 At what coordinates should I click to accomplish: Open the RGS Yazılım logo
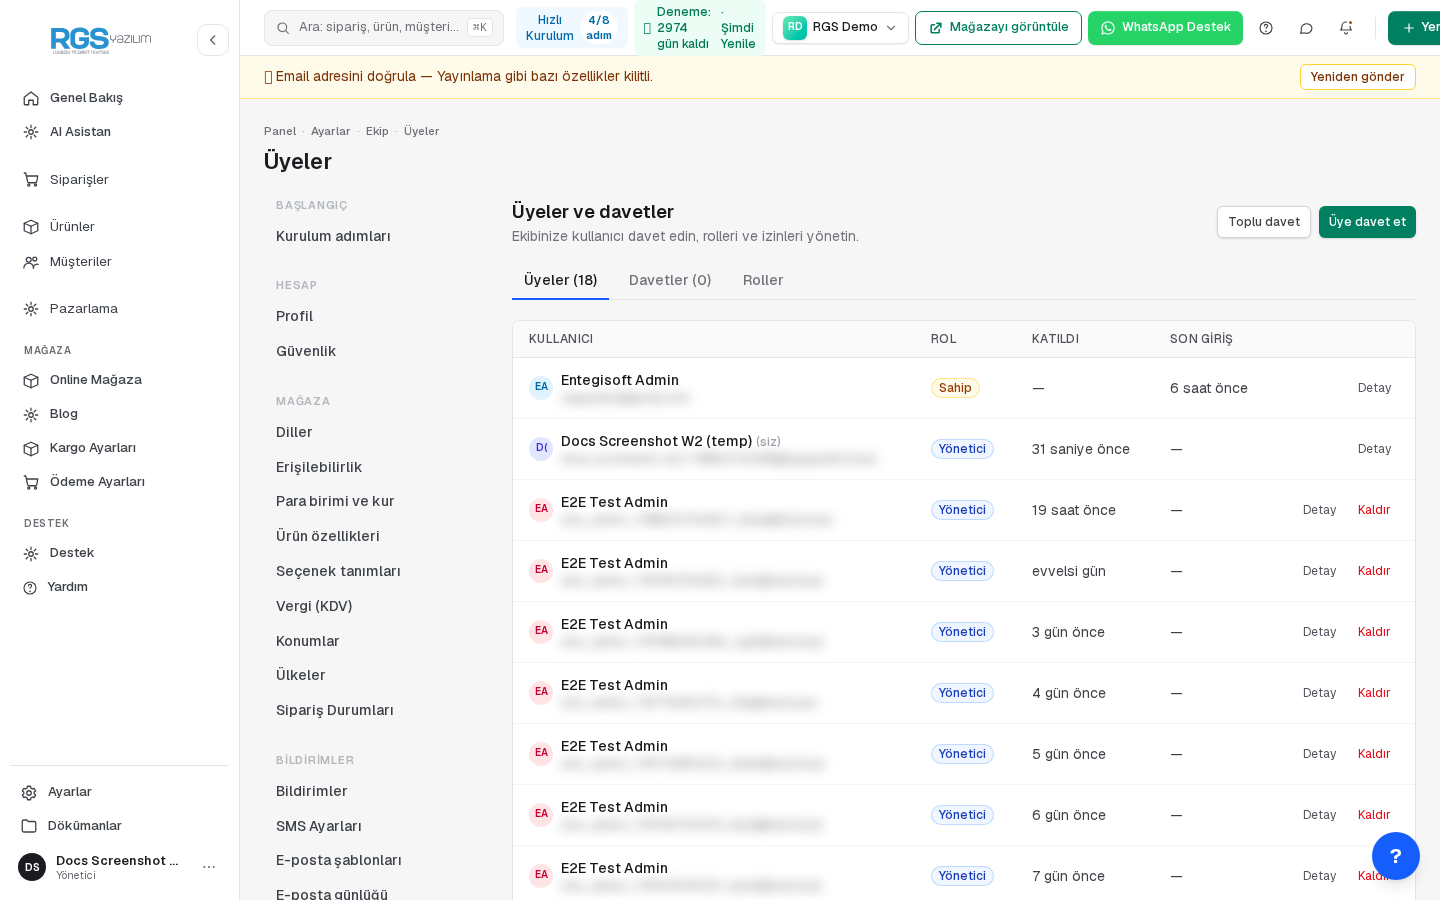click(101, 40)
